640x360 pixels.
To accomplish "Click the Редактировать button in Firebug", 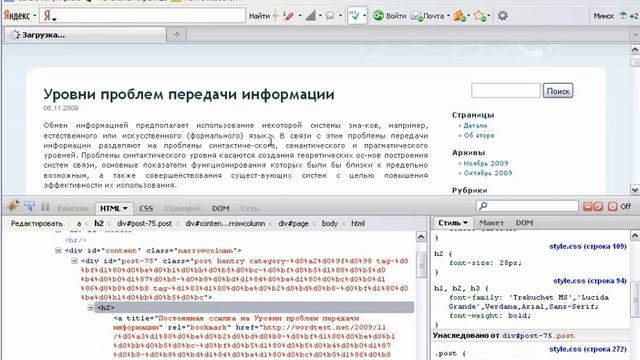I will (37, 224).
